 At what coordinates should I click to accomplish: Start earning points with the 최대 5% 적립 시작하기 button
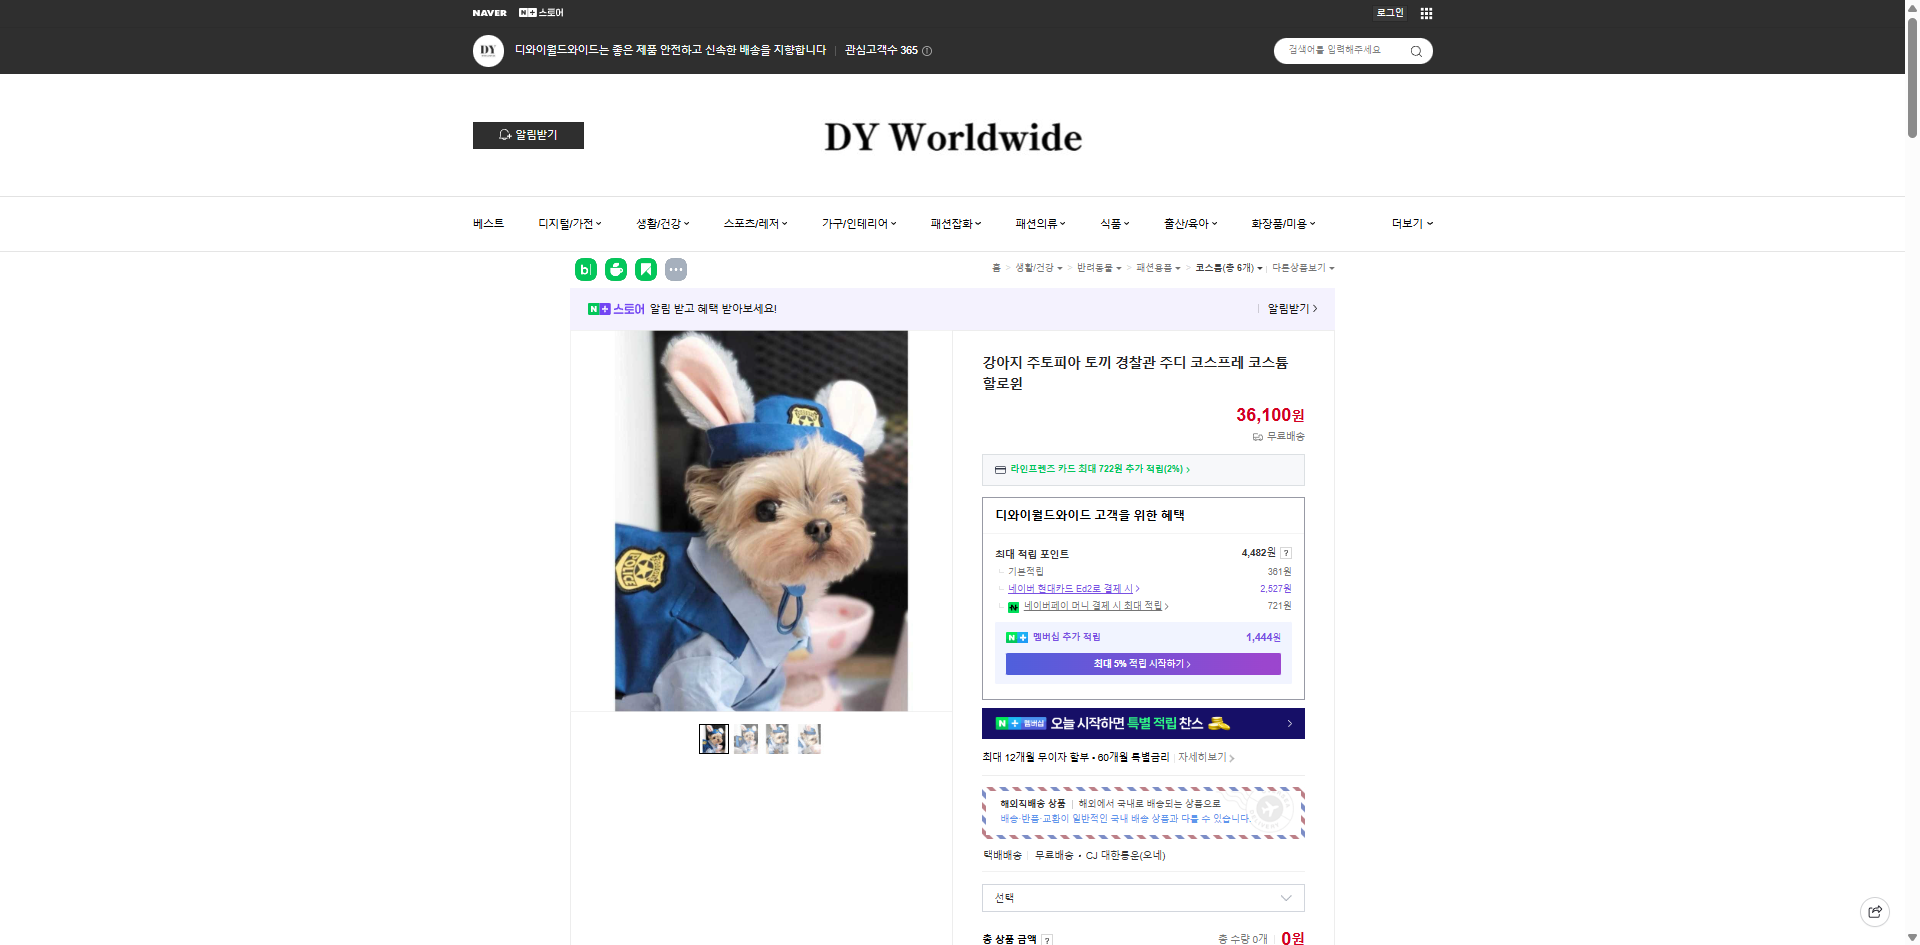pos(1142,663)
